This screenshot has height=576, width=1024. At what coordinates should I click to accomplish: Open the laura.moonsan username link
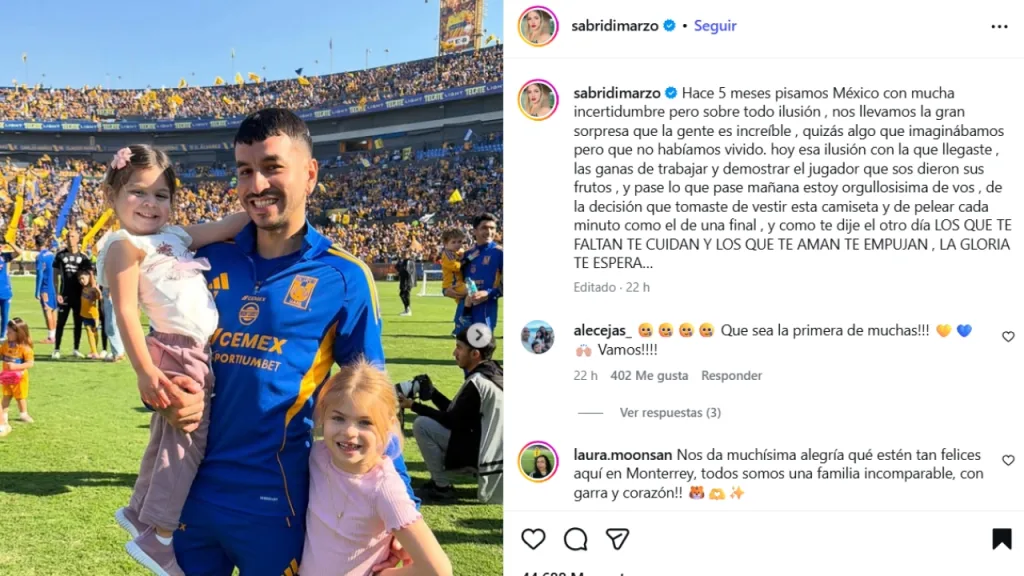point(622,455)
